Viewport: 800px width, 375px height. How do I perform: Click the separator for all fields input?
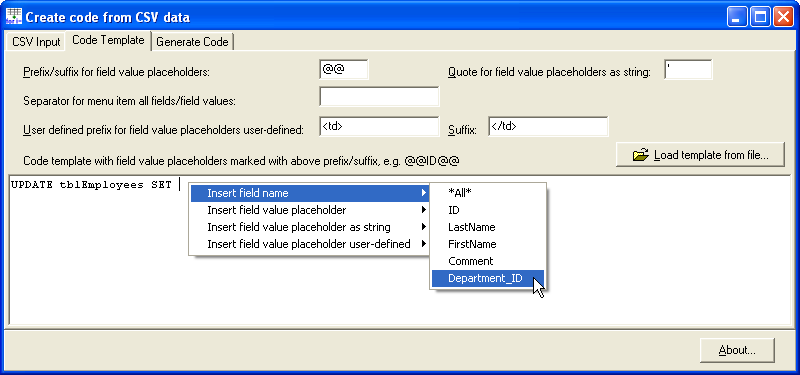pyautogui.click(x=379, y=96)
